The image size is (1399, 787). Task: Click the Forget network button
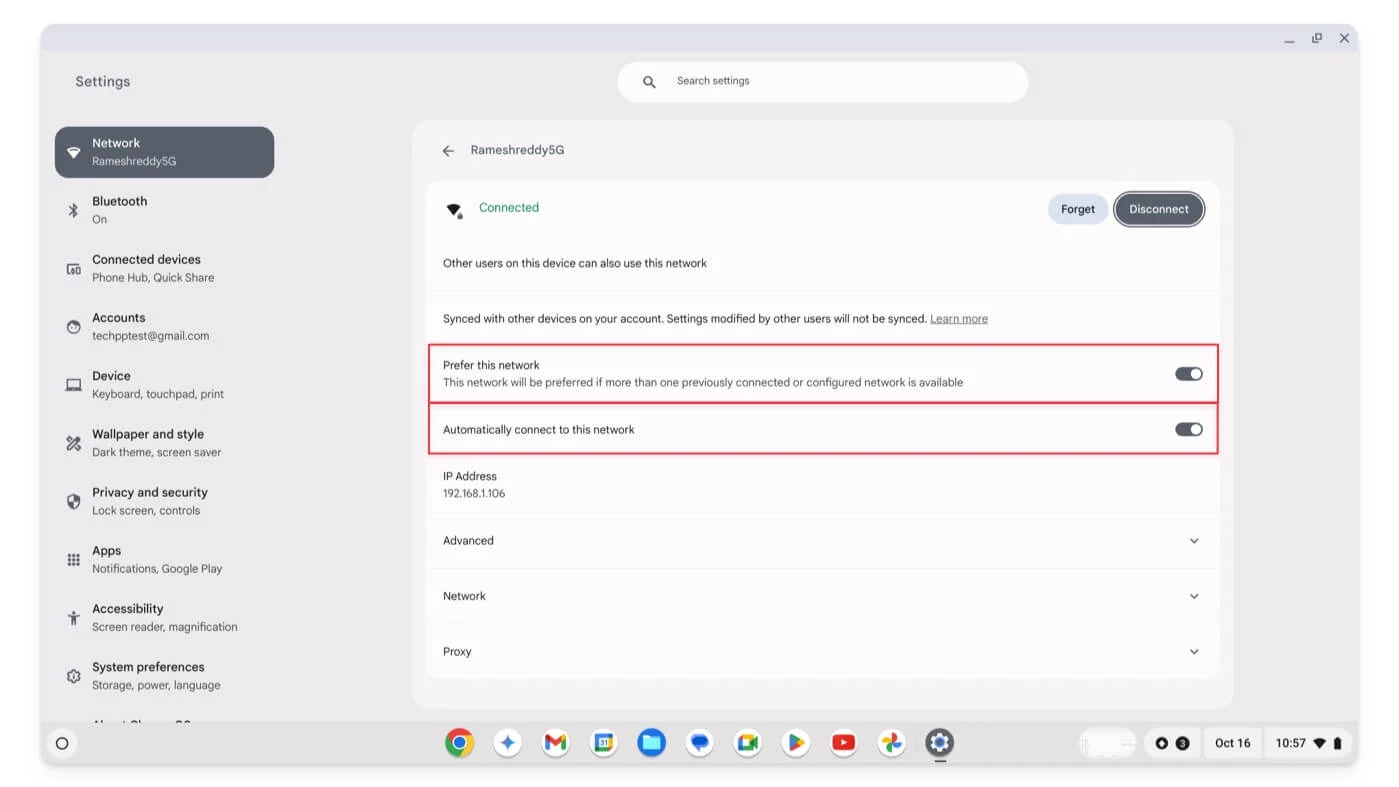coord(1077,209)
